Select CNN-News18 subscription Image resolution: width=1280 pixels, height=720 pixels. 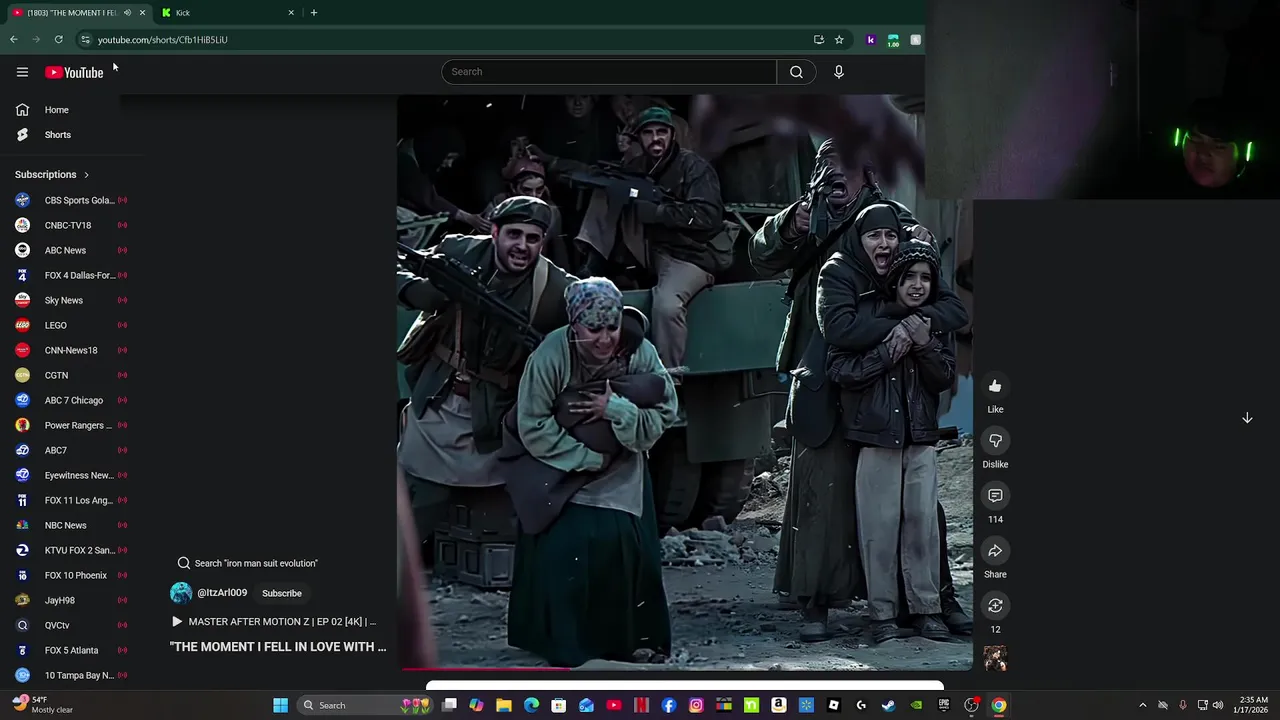click(70, 350)
